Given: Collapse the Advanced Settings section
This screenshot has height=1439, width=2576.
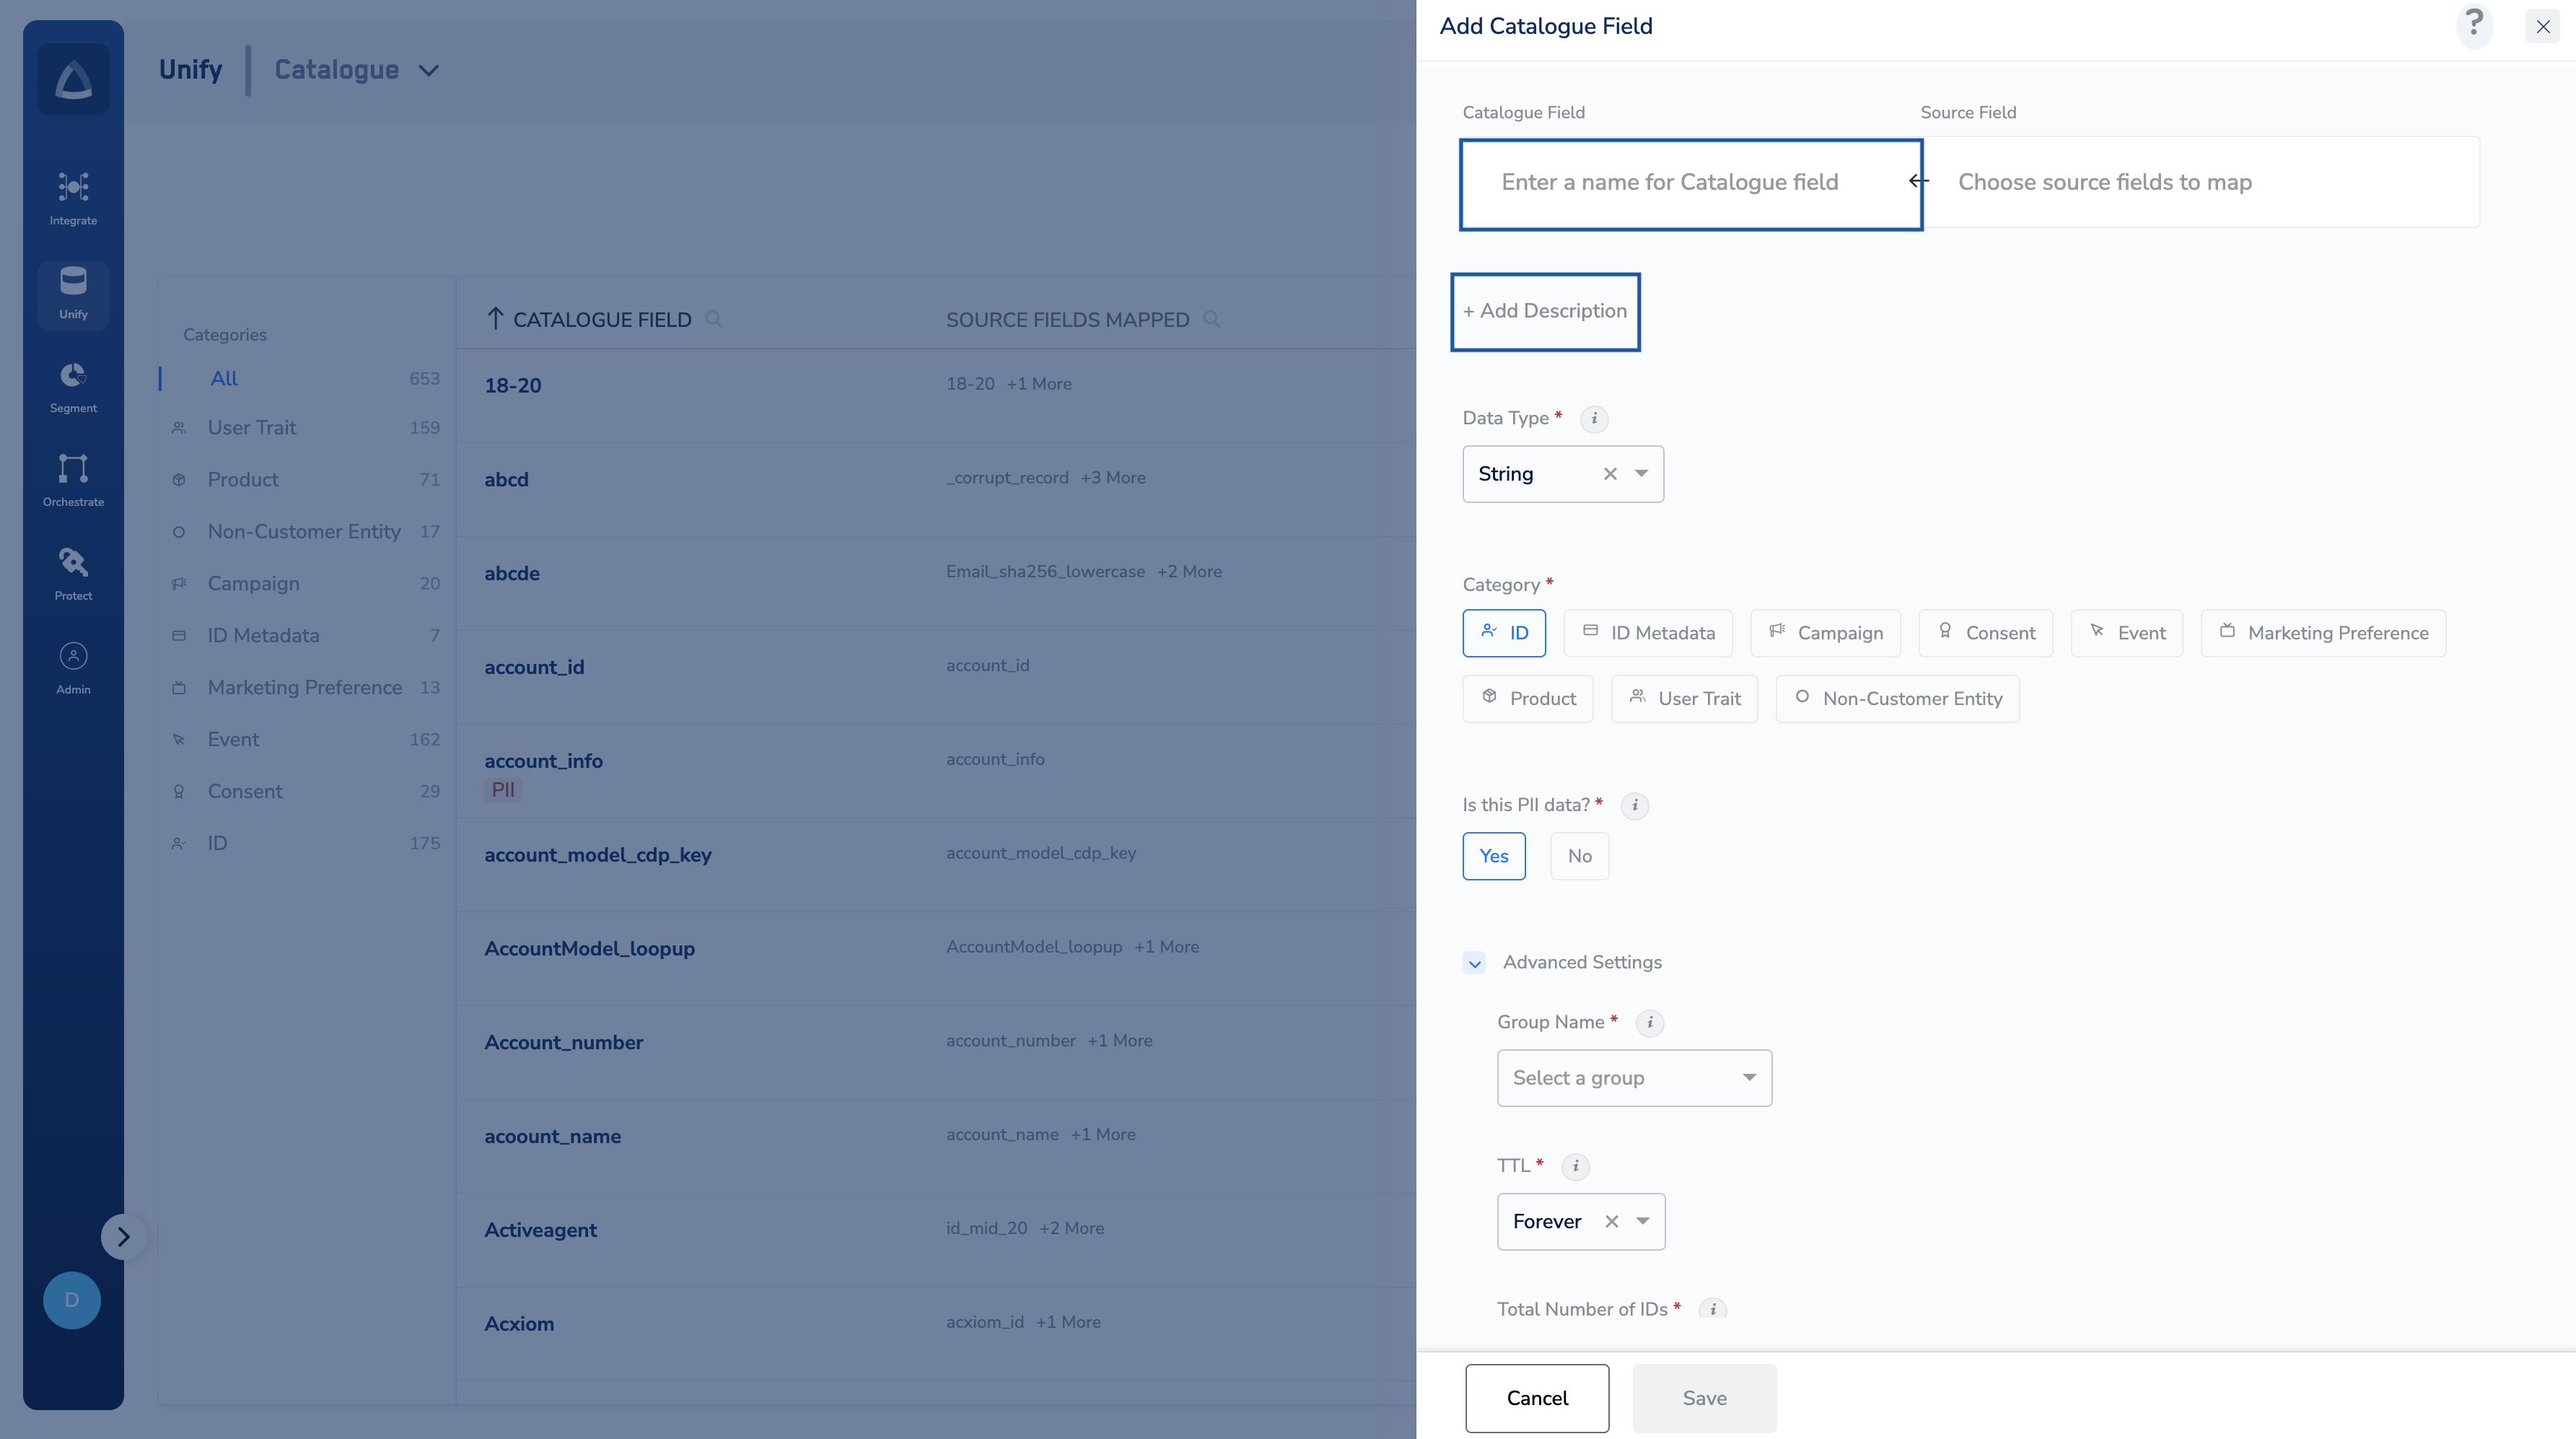Looking at the screenshot, I should point(1474,963).
